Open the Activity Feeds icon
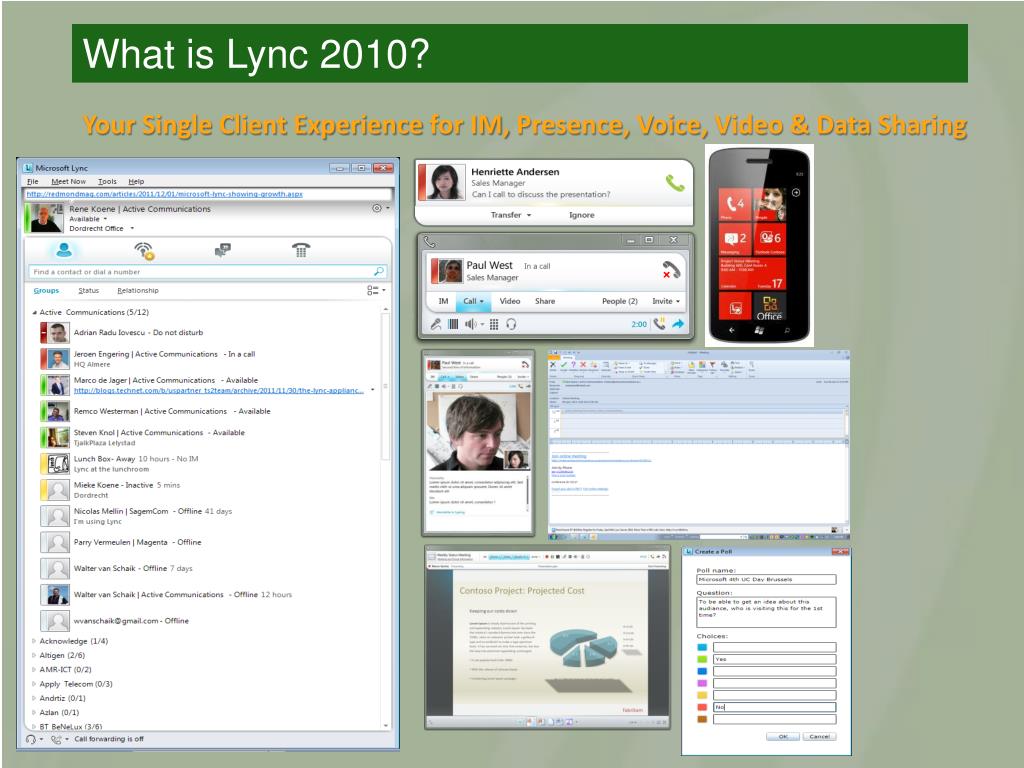Screen dimensions: 1024x768 tap(144, 250)
